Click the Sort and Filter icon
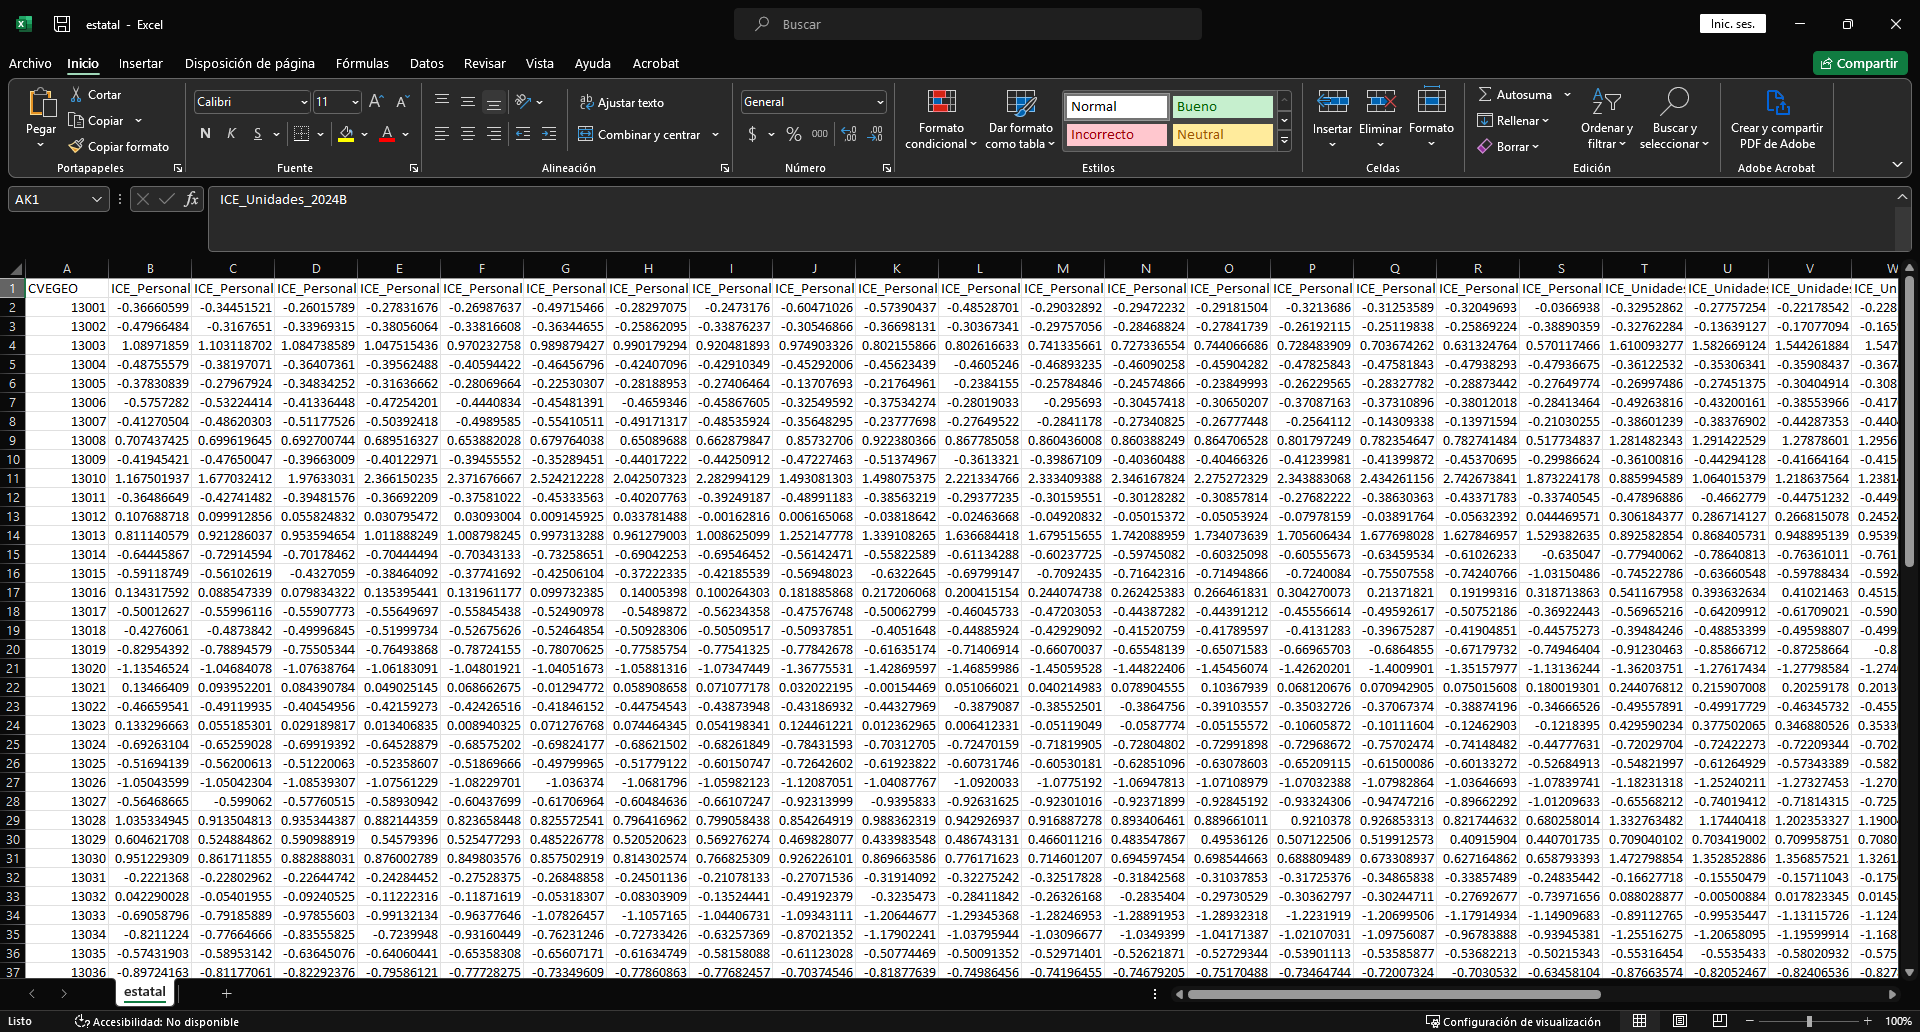1920x1032 pixels. tap(1606, 102)
